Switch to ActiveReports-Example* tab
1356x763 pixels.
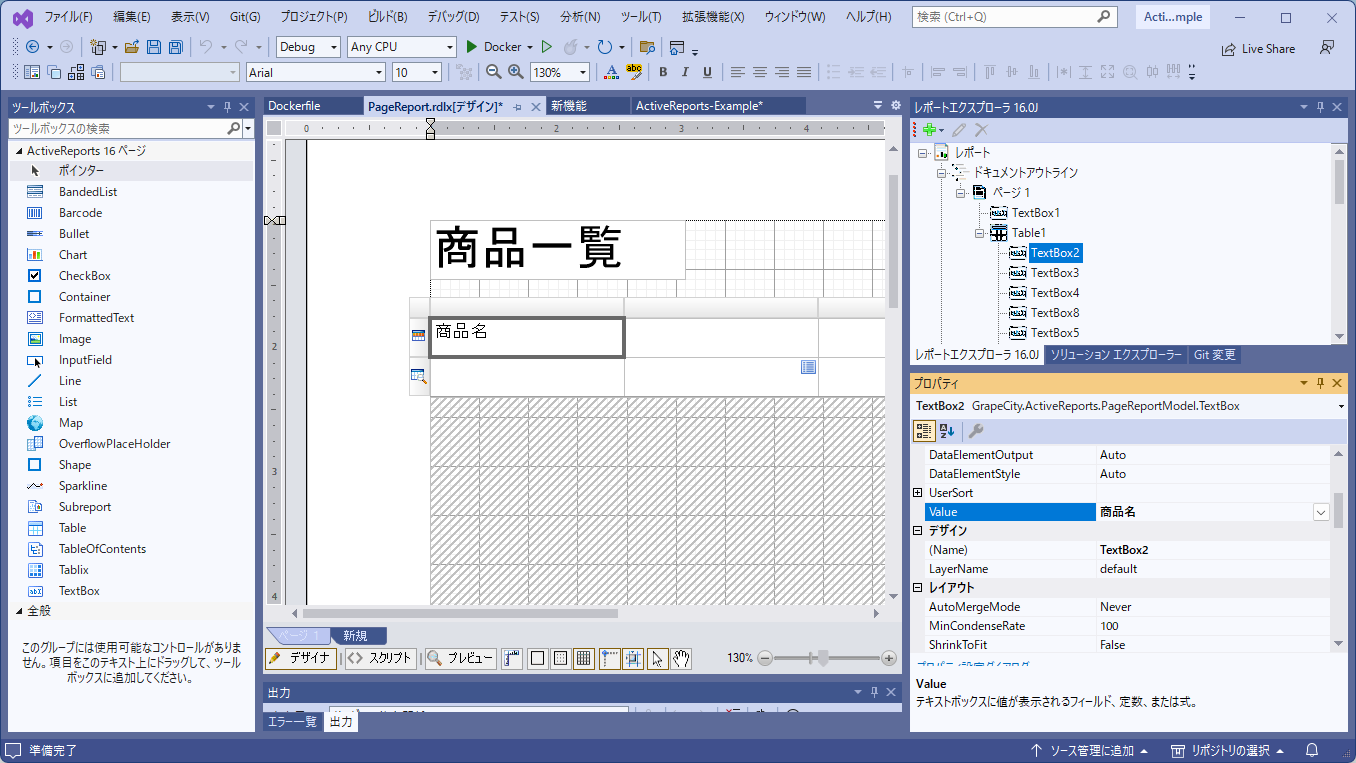coord(699,106)
